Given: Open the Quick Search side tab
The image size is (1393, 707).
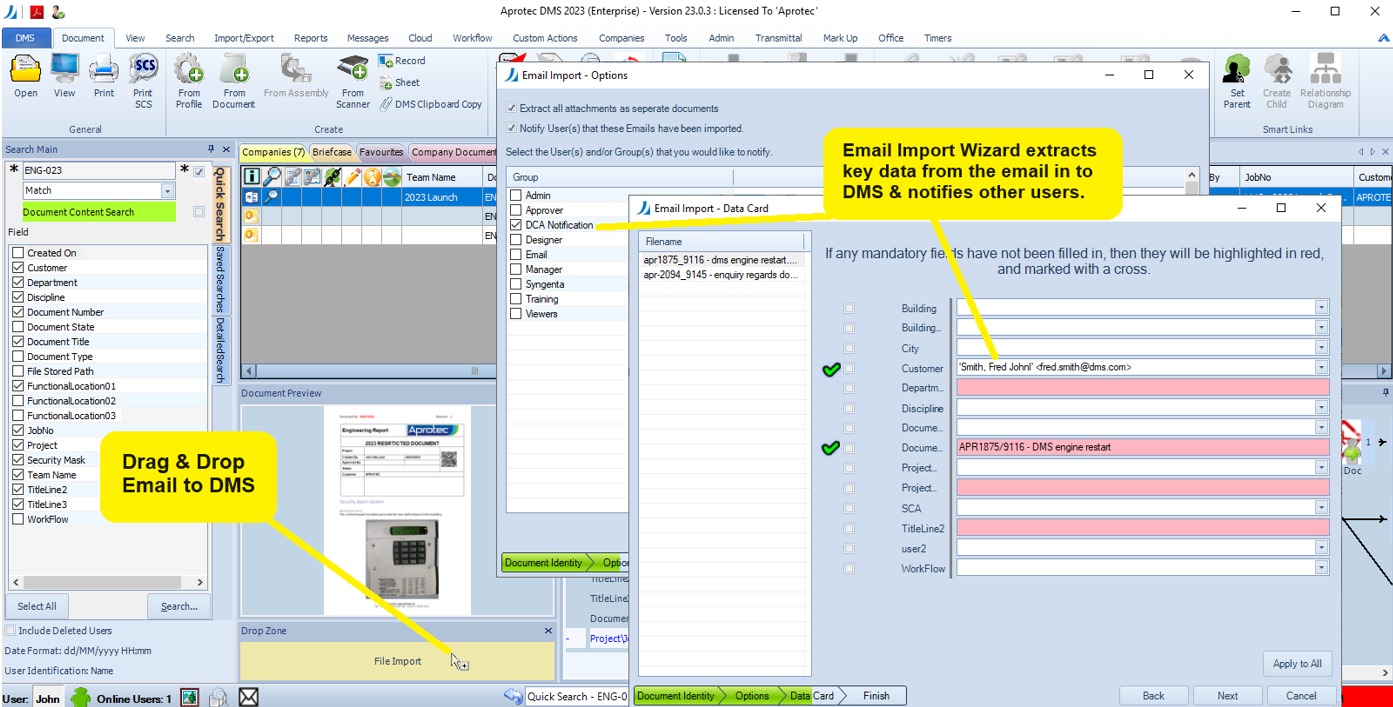Looking at the screenshot, I should tap(221, 204).
